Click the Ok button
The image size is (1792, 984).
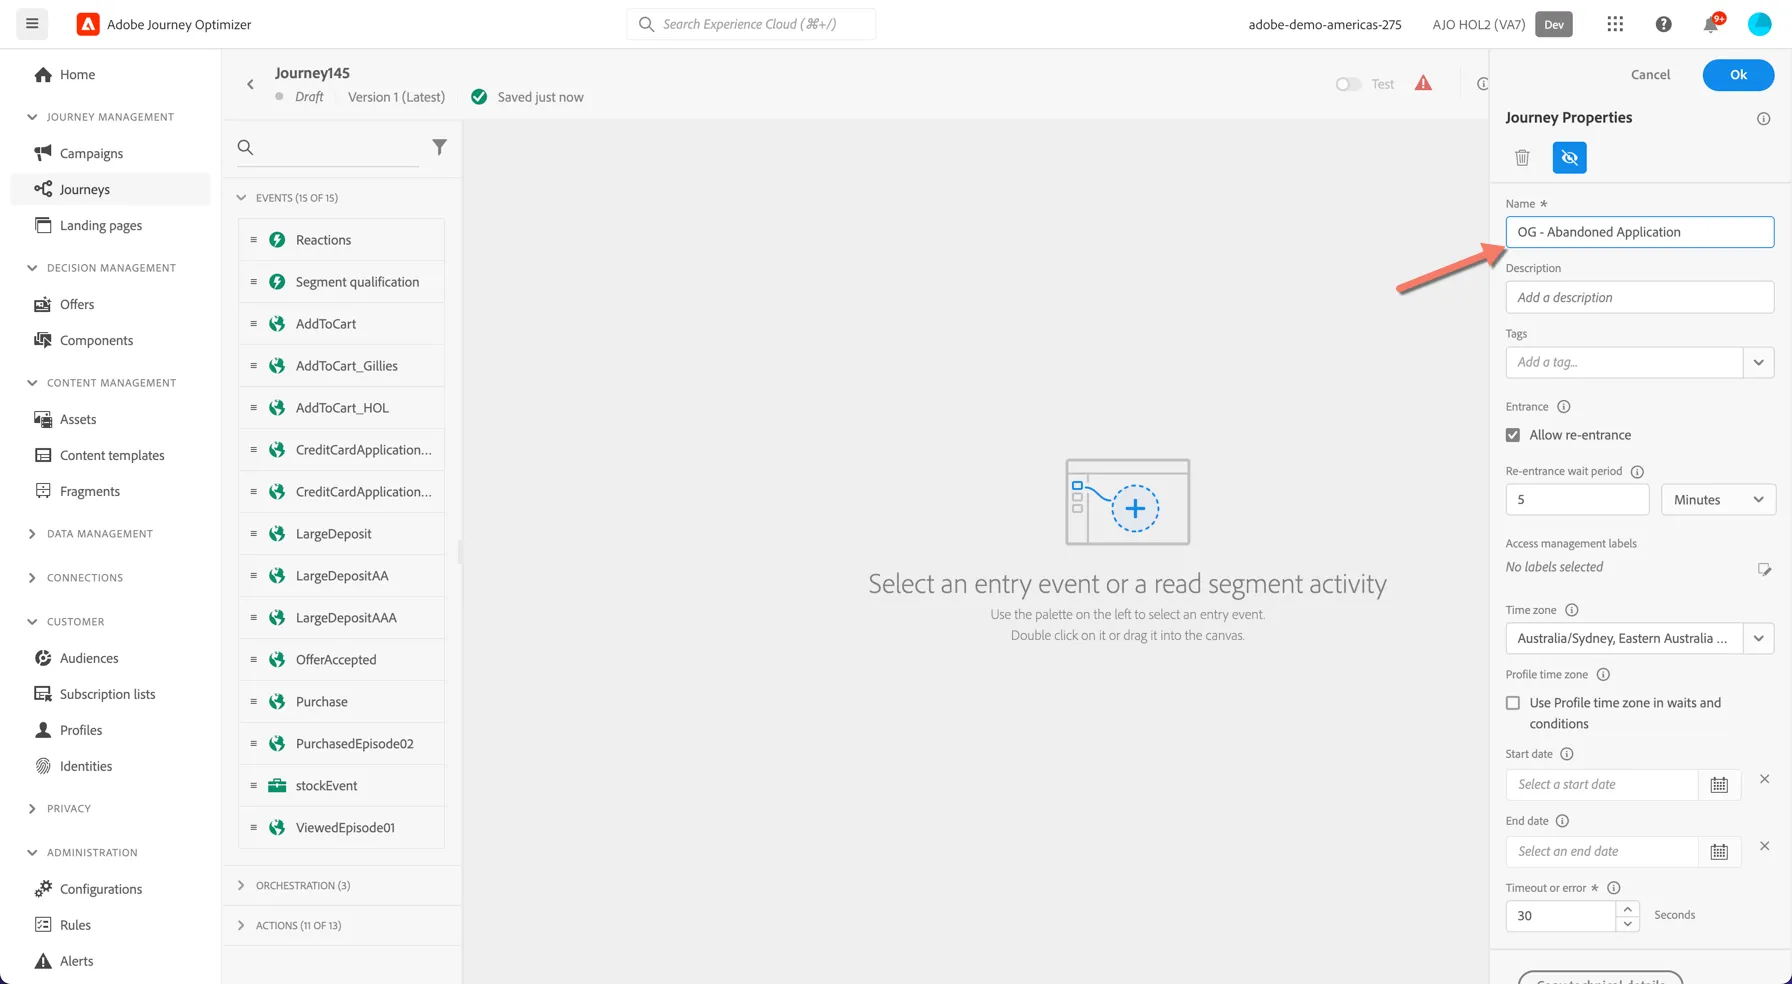[x=1738, y=74]
